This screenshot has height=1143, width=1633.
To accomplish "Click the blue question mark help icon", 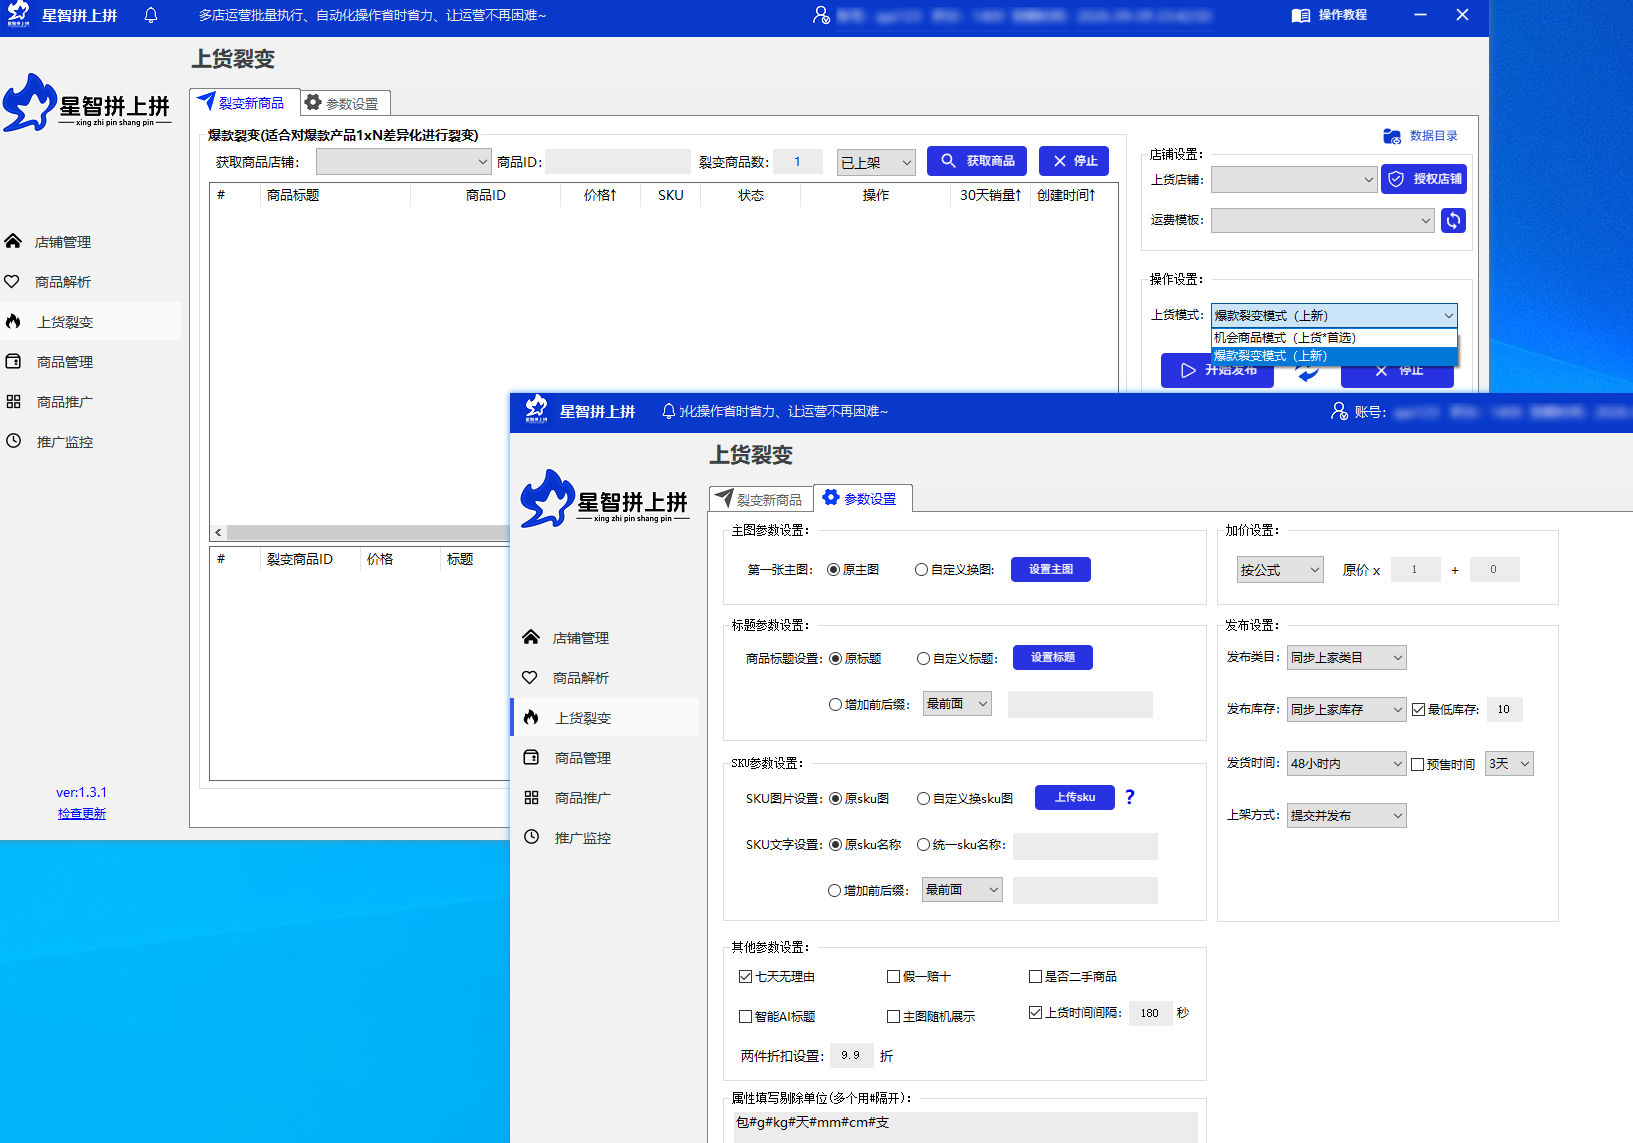I will [x=1130, y=797].
